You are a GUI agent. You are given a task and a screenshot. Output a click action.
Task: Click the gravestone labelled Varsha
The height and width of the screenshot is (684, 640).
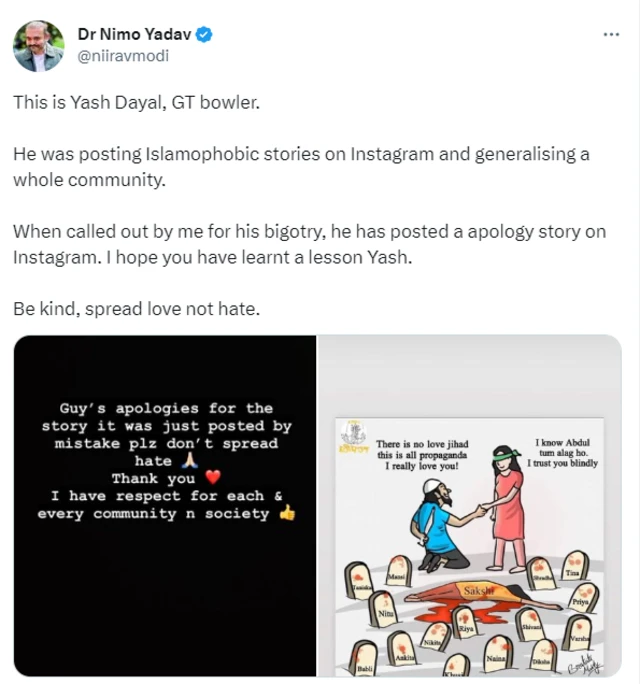(x=576, y=634)
